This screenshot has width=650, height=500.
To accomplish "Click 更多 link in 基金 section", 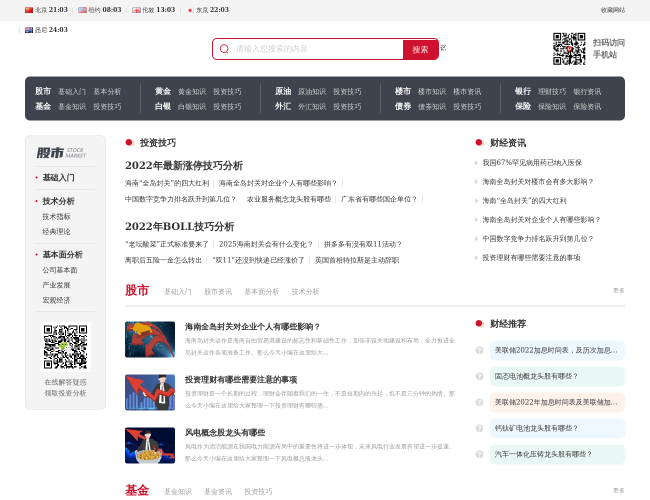I will click(x=619, y=490).
